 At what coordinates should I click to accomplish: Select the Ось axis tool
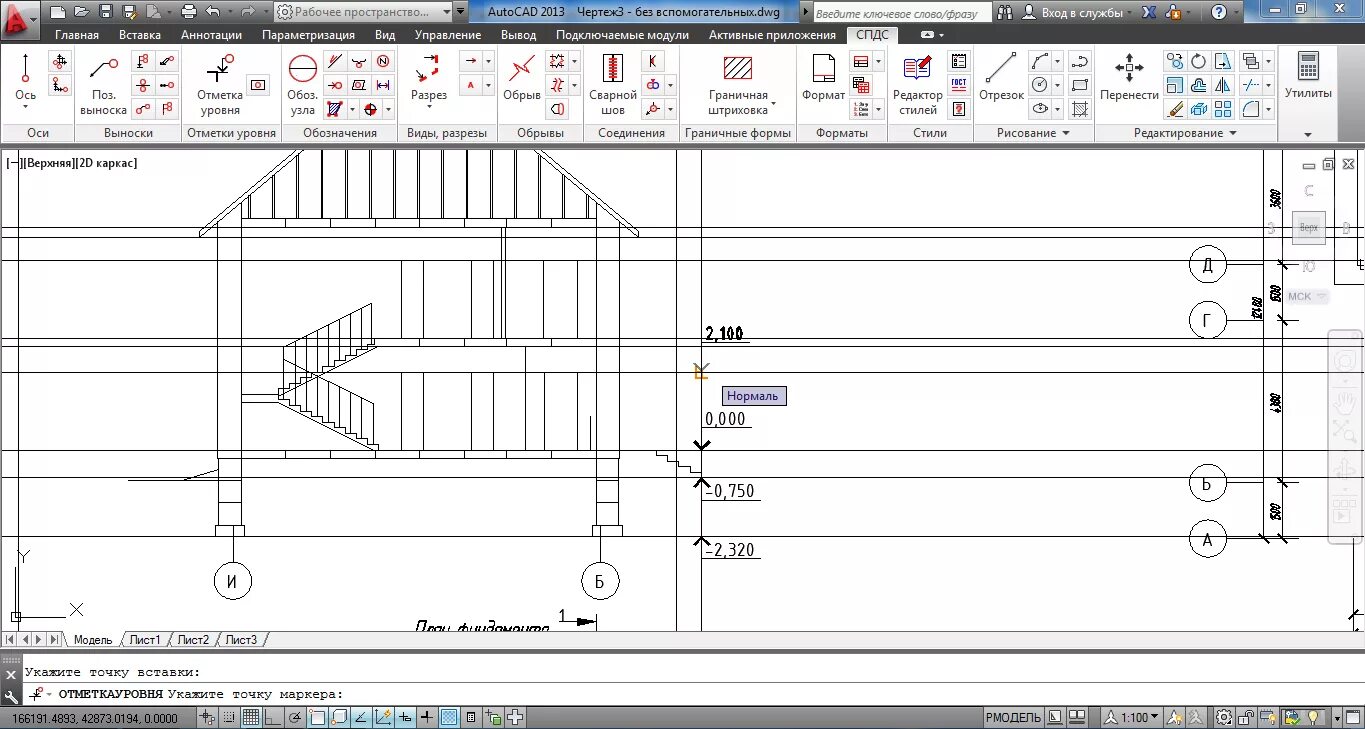[x=25, y=83]
